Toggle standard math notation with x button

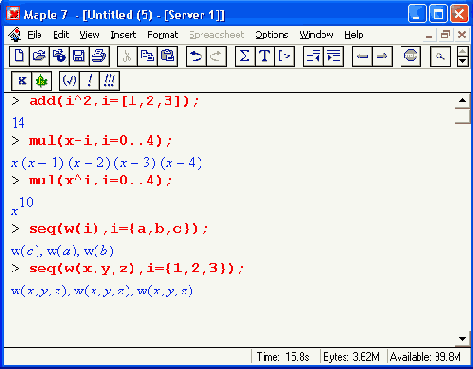click(x=21, y=81)
